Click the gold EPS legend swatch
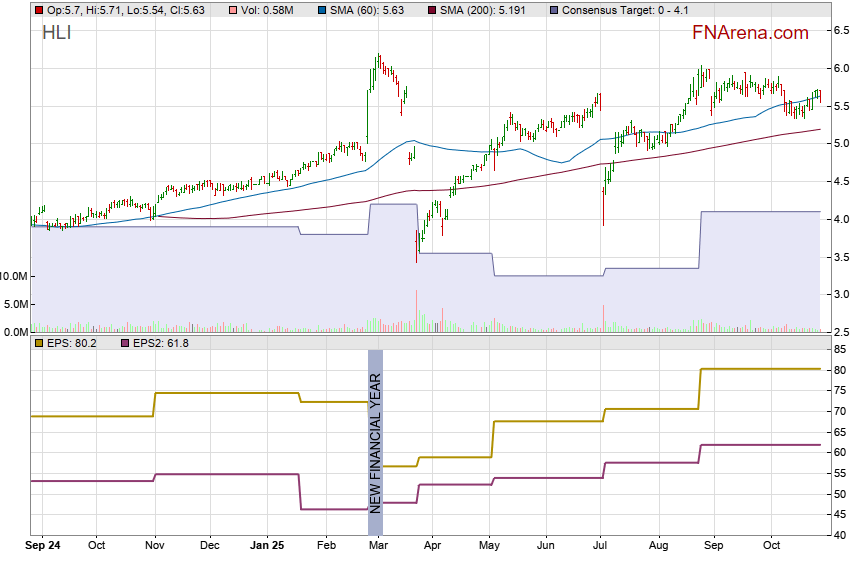The image size is (859, 566). (x=38, y=343)
